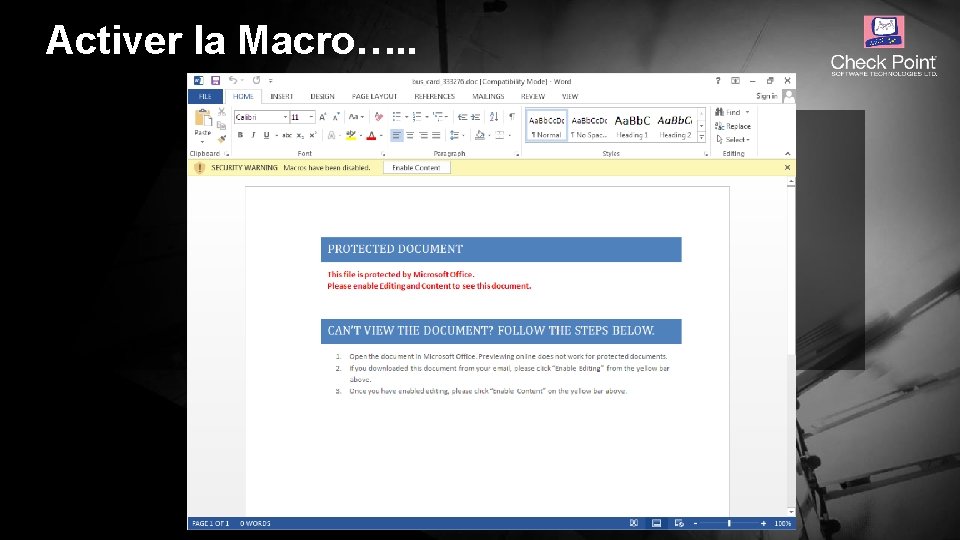Activate the Format Painter brush
Screen dimensions: 960x540
click(222, 138)
